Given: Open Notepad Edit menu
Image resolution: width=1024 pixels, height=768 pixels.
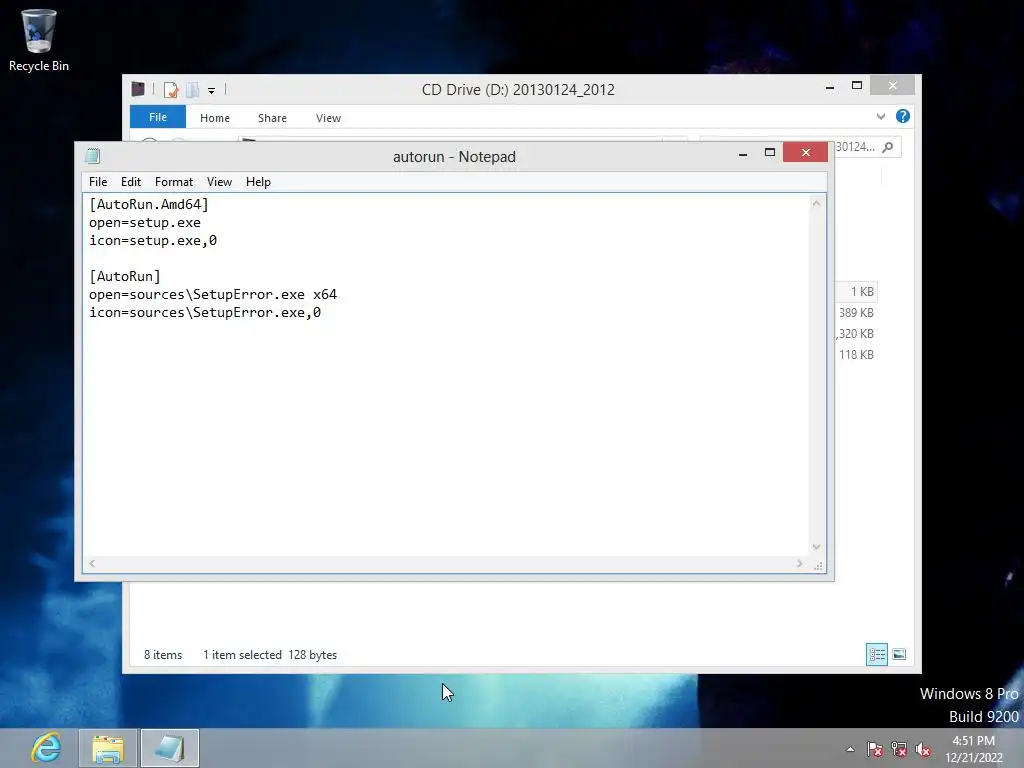Looking at the screenshot, I should [x=131, y=182].
